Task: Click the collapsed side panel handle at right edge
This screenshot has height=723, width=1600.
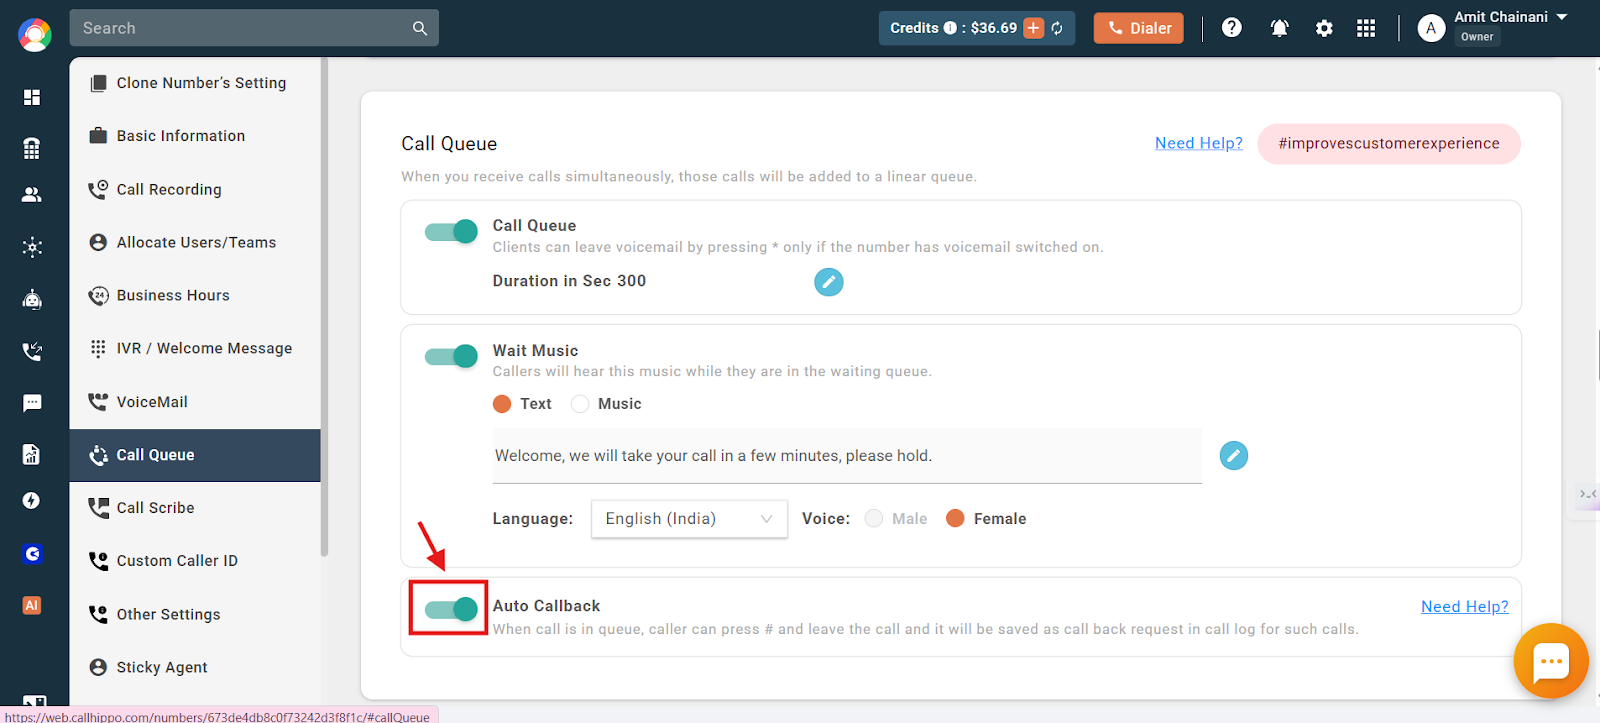Action: tap(1587, 494)
